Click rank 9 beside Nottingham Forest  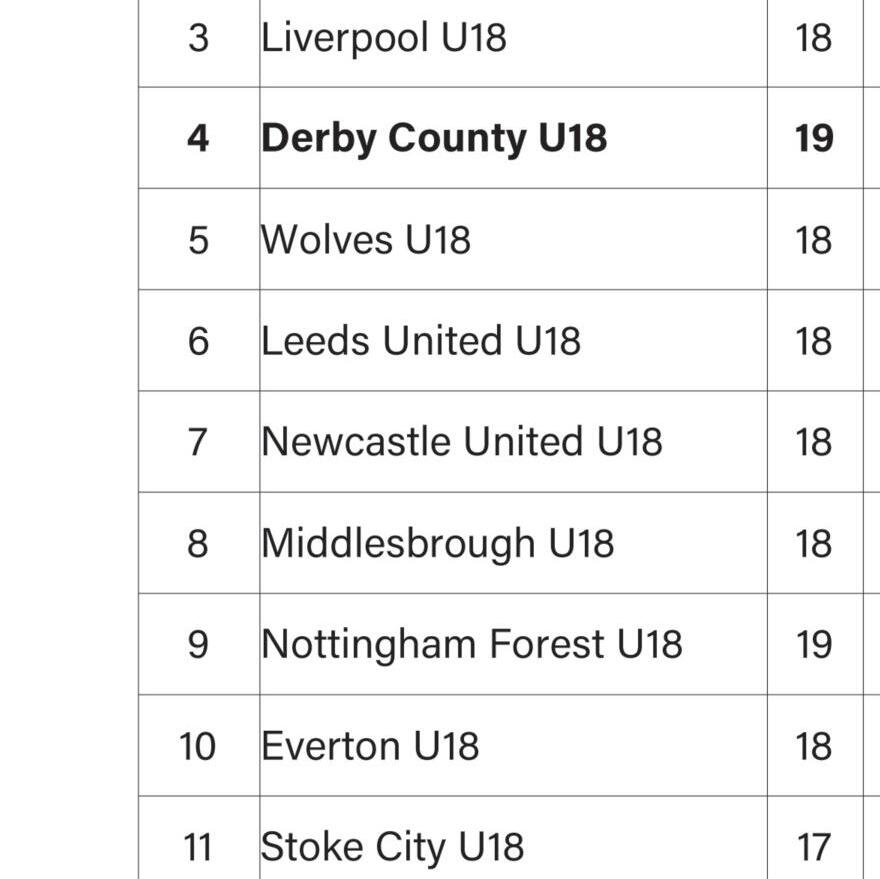198,644
